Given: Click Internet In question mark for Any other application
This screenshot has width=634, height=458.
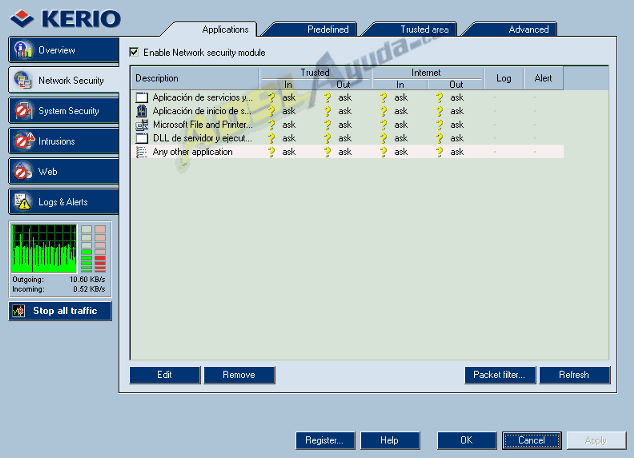Looking at the screenshot, I should [383, 152].
